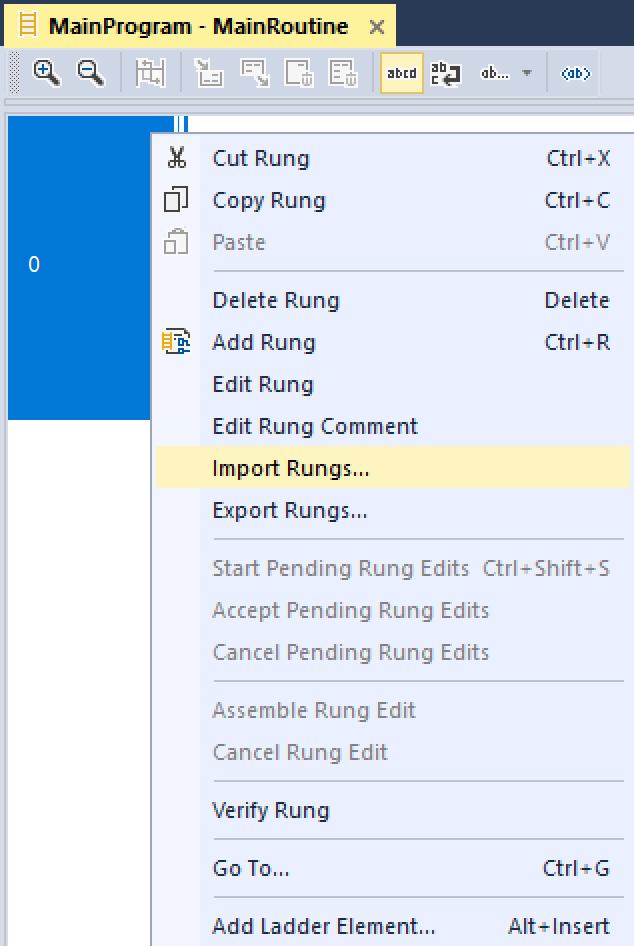Click the copy icon beside Copy Rung
Screen dimensions: 634x946
pos(176,200)
